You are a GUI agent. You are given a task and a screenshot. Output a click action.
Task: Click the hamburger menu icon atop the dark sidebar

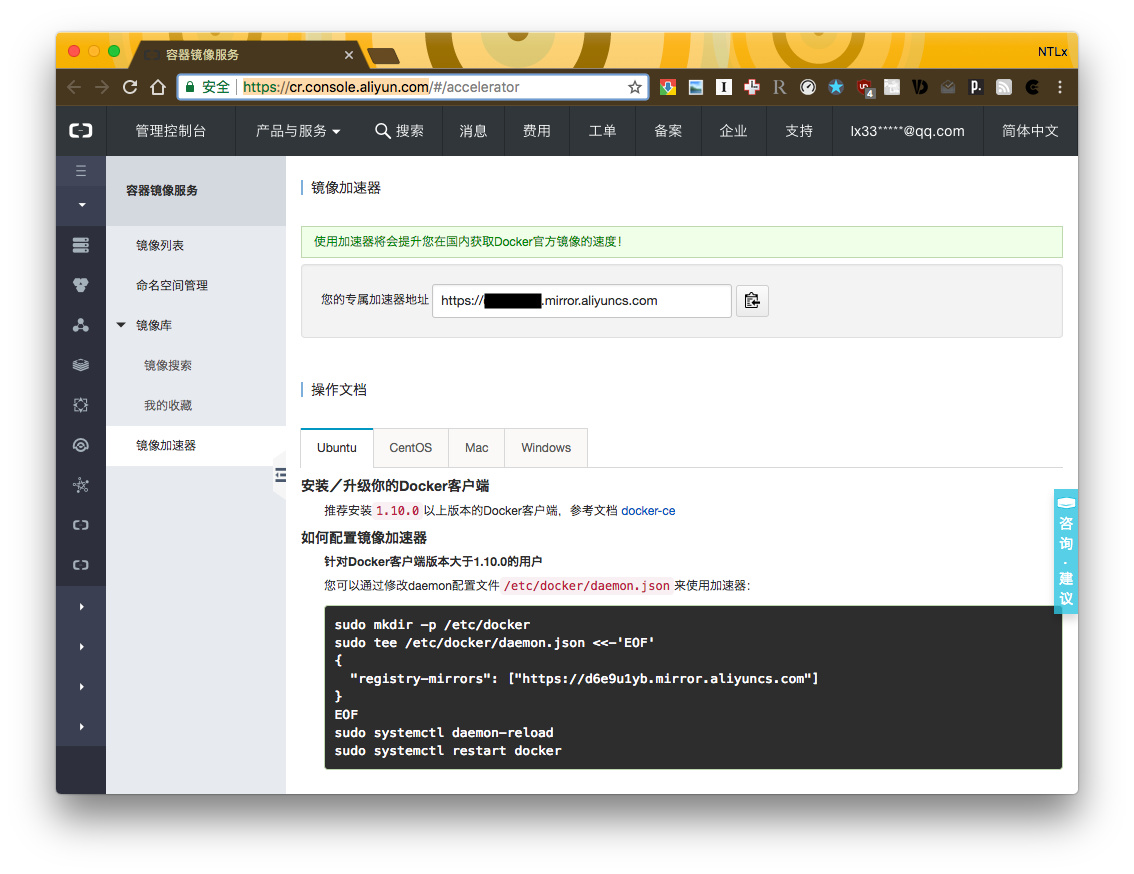(81, 171)
